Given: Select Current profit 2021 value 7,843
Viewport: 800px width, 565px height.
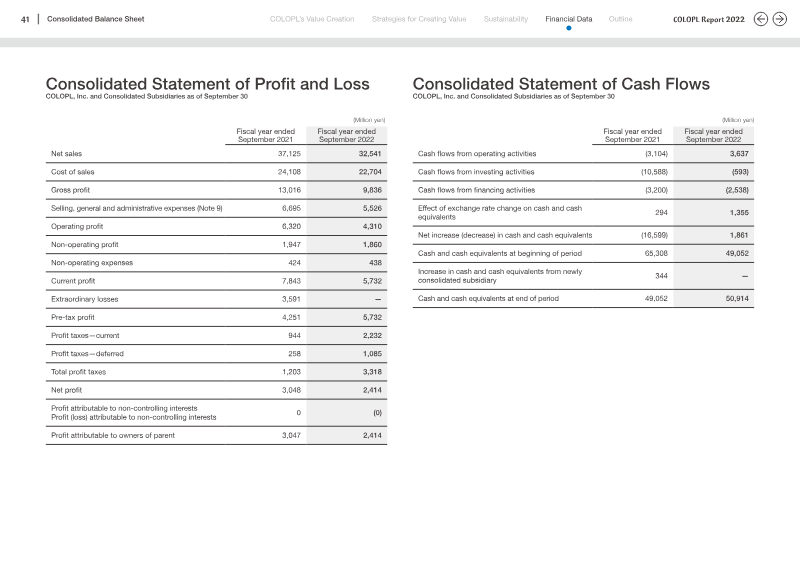Looking at the screenshot, I should click(x=291, y=281).
